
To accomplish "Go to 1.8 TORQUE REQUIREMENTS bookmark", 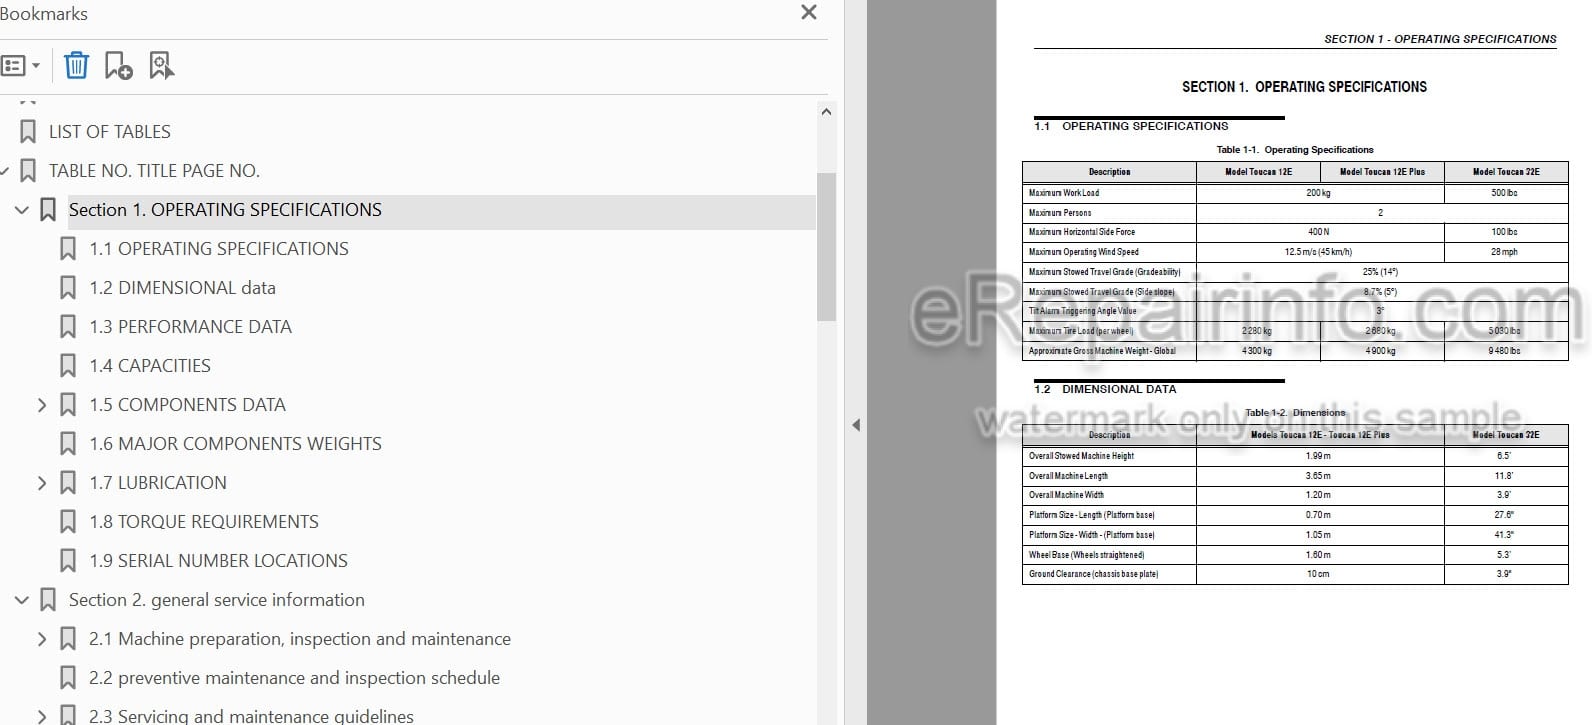I will (x=204, y=522).
